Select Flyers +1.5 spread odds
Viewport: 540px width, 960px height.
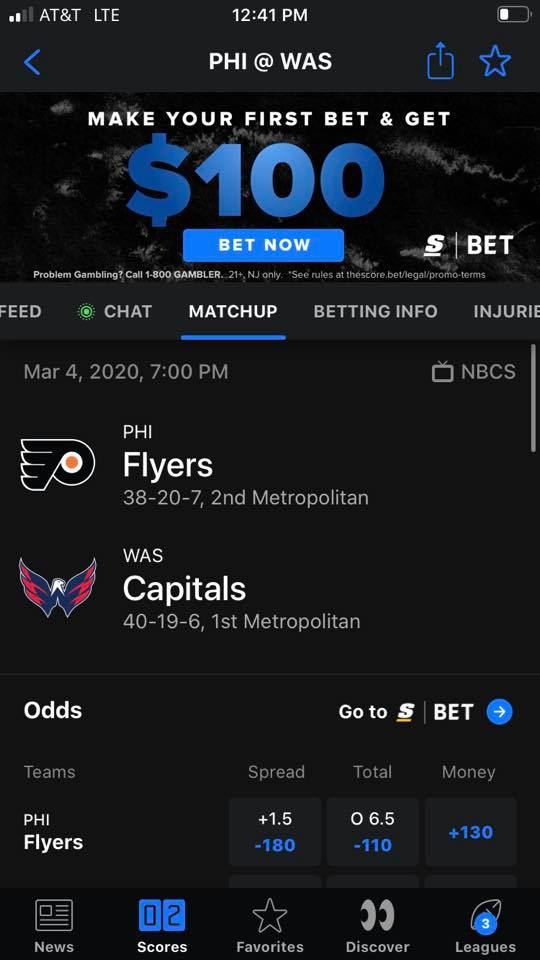tap(275, 831)
